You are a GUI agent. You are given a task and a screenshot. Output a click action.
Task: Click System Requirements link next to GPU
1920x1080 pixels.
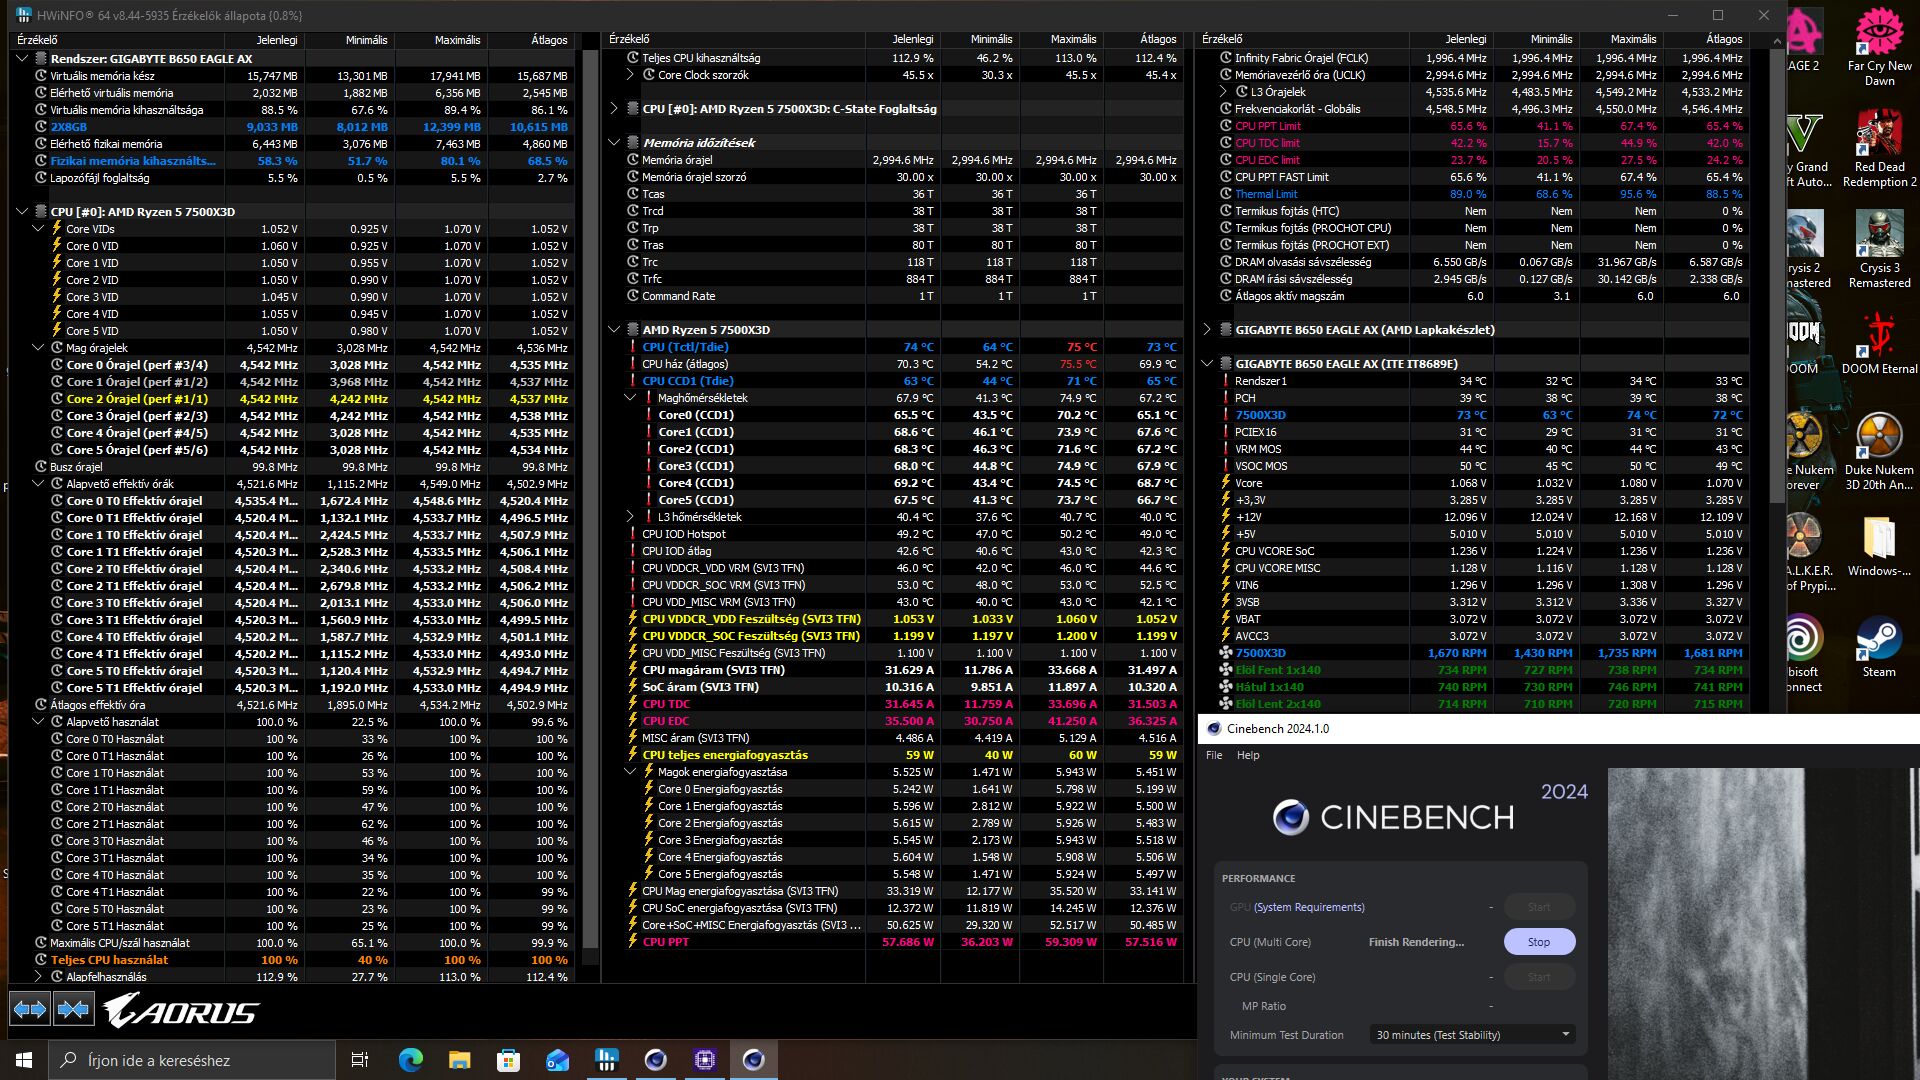(1309, 907)
